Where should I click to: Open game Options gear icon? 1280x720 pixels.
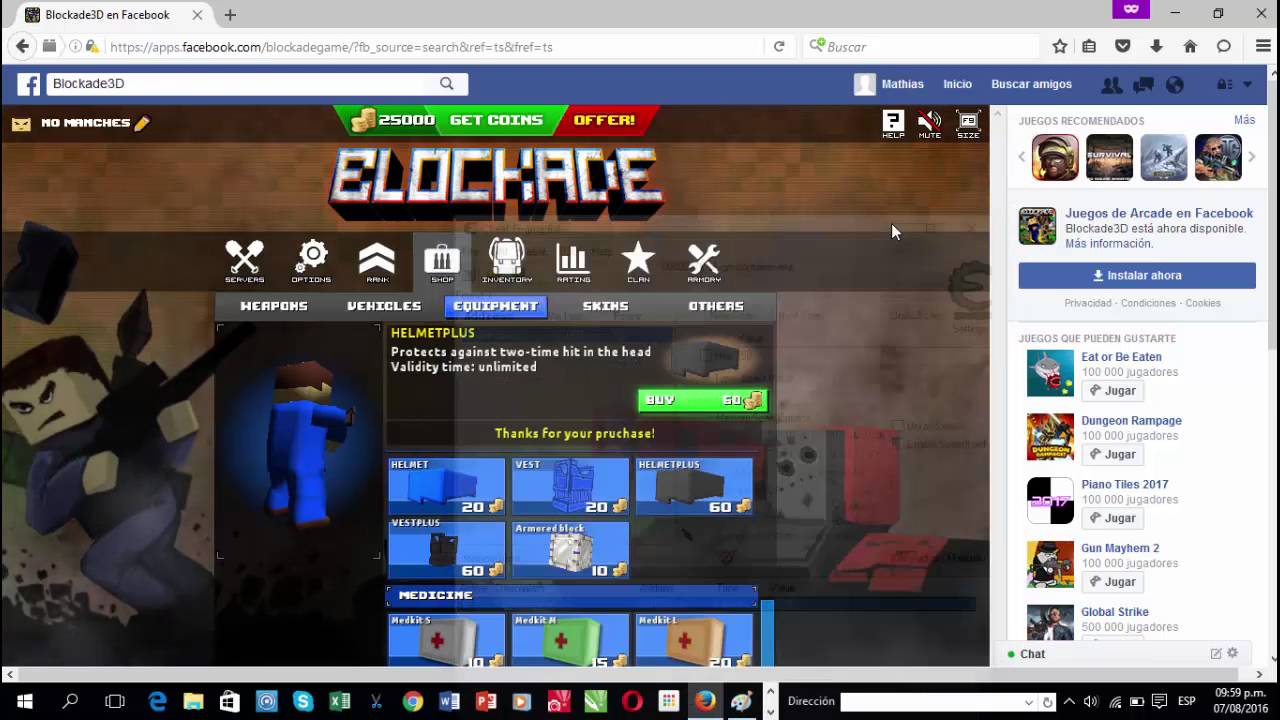pyautogui.click(x=311, y=262)
